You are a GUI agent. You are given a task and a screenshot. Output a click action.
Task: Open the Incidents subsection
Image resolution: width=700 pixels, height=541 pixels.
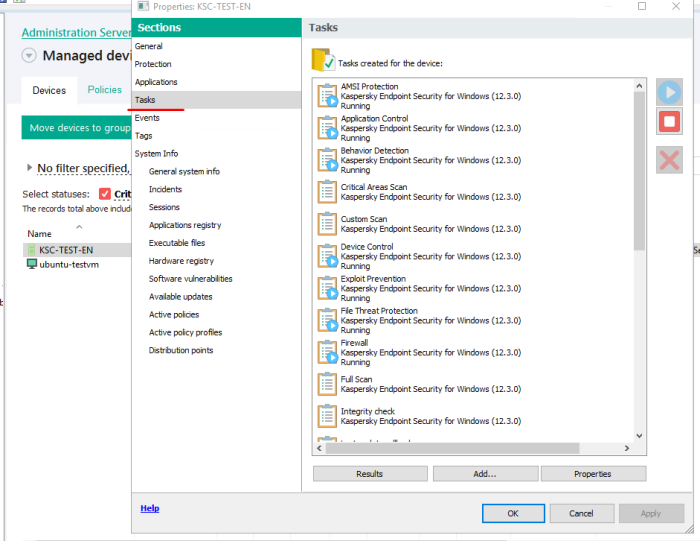(x=165, y=189)
